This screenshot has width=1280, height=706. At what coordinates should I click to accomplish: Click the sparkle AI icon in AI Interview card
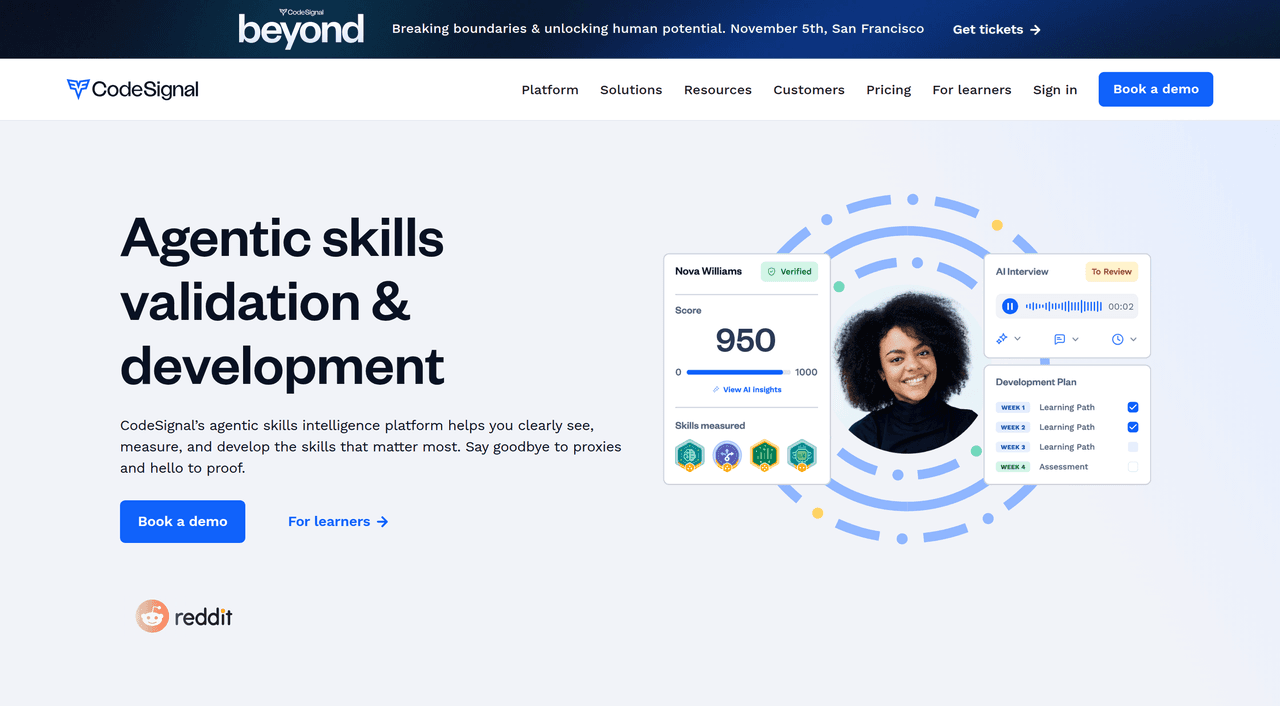(x=1002, y=339)
